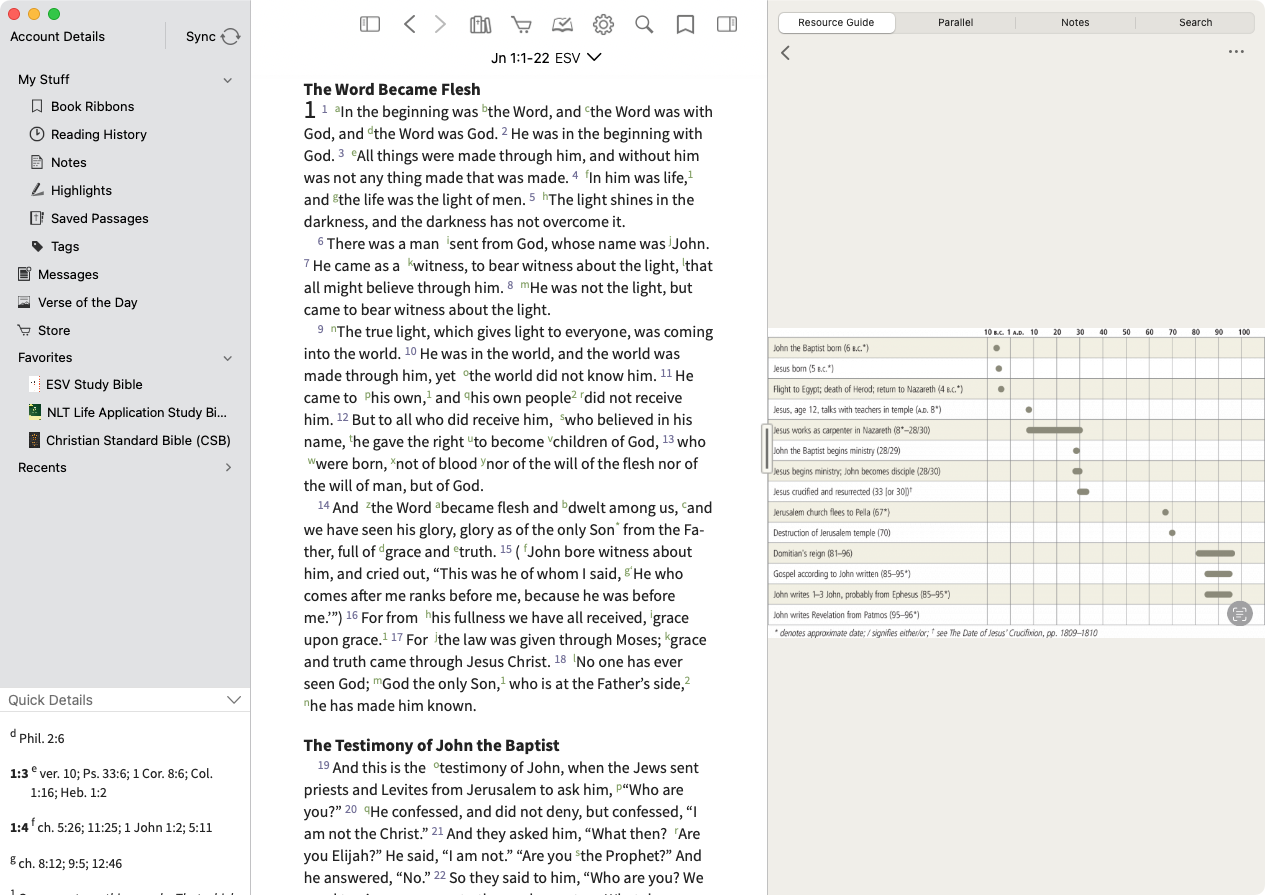
Task: Open NLT Life Application Study Bible favorite
Action: pyautogui.click(x=136, y=412)
